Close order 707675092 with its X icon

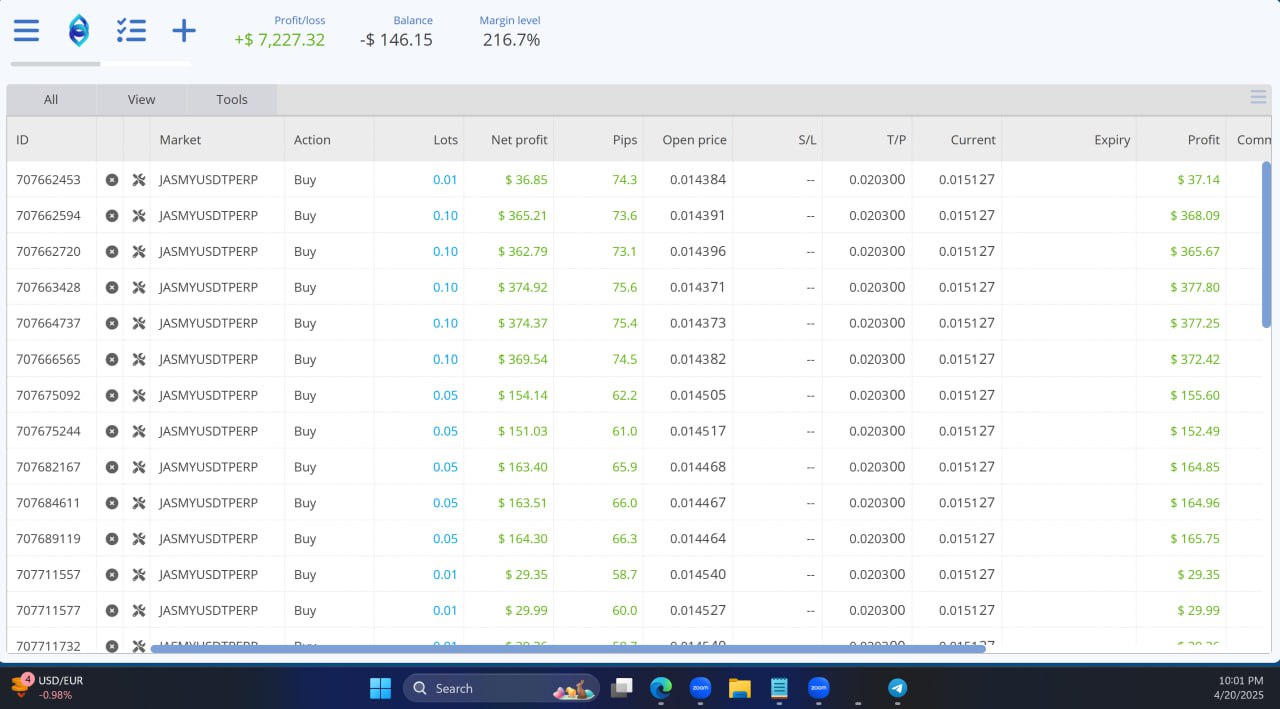pyautogui.click(x=112, y=396)
